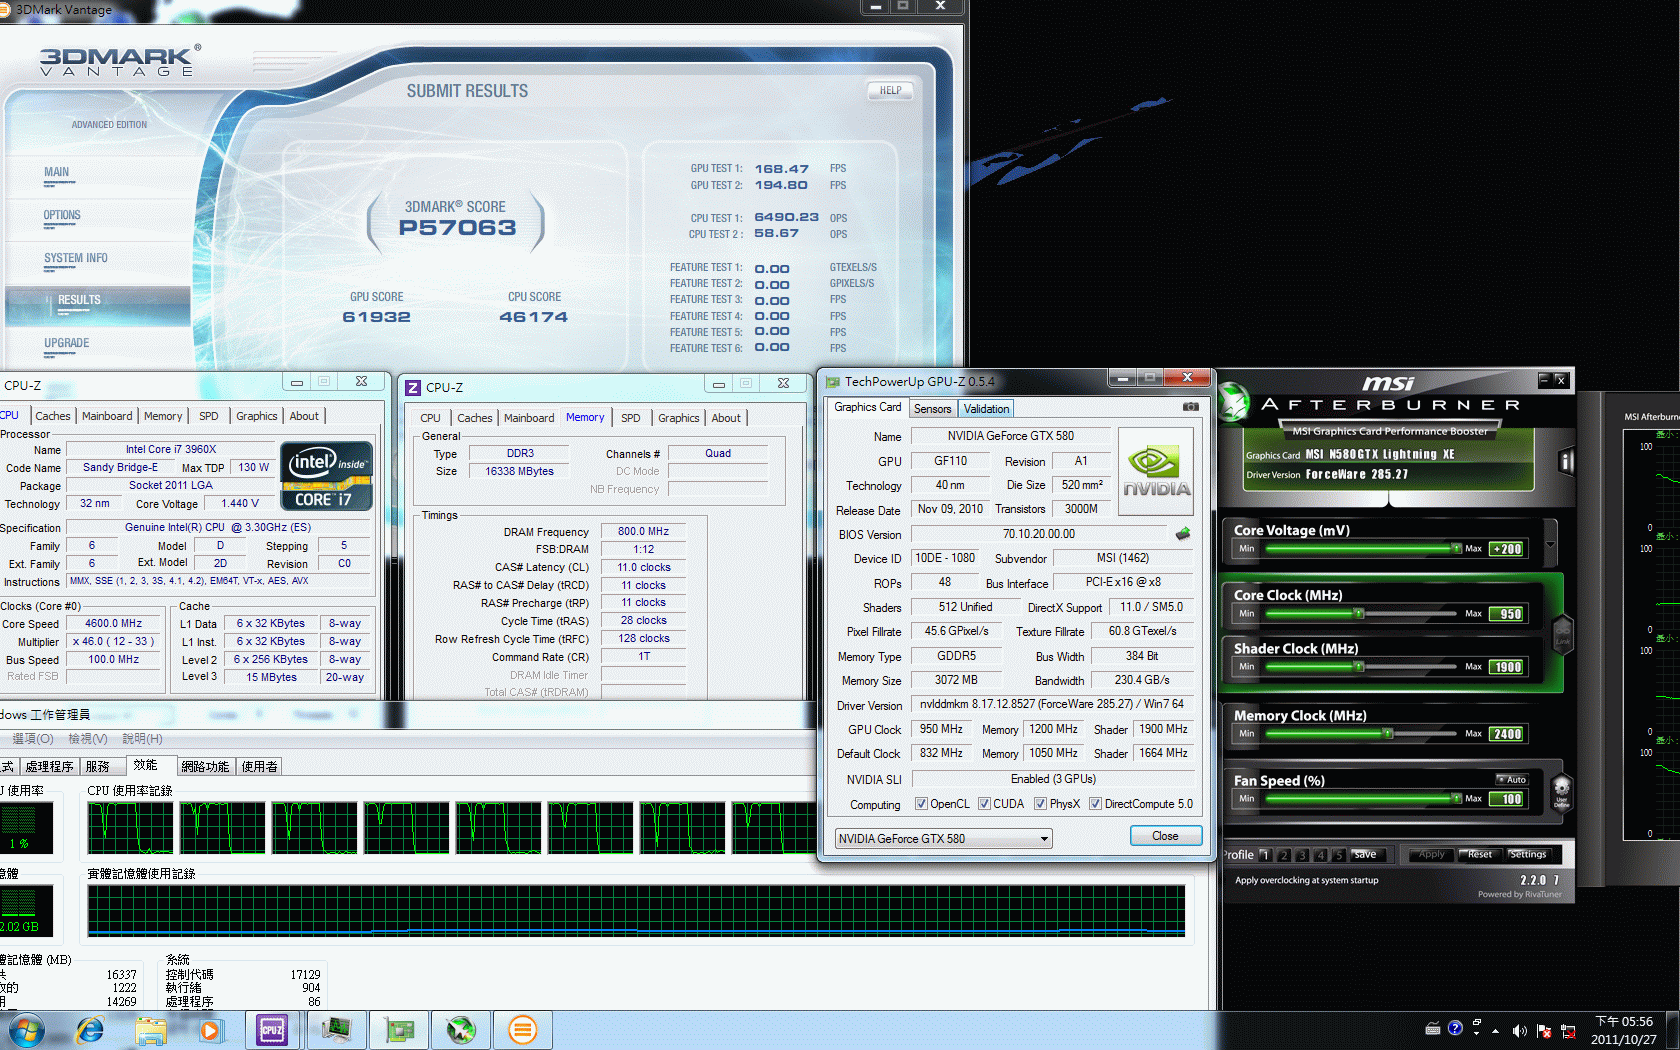The image size is (1680, 1050).
Task: Switch to MSI Afterburner taskbar button
Action: [461, 1029]
